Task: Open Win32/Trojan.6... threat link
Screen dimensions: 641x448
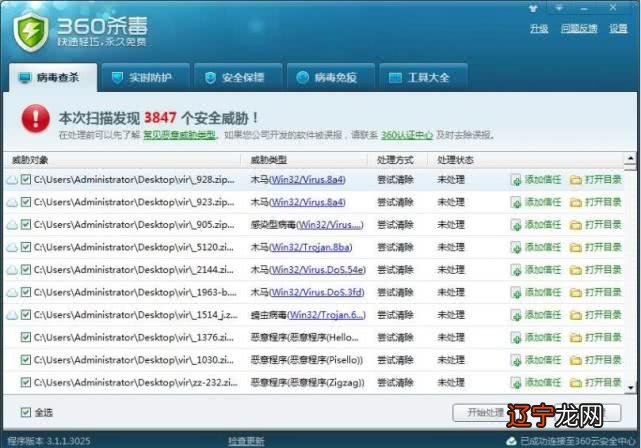Action: (x=326, y=315)
